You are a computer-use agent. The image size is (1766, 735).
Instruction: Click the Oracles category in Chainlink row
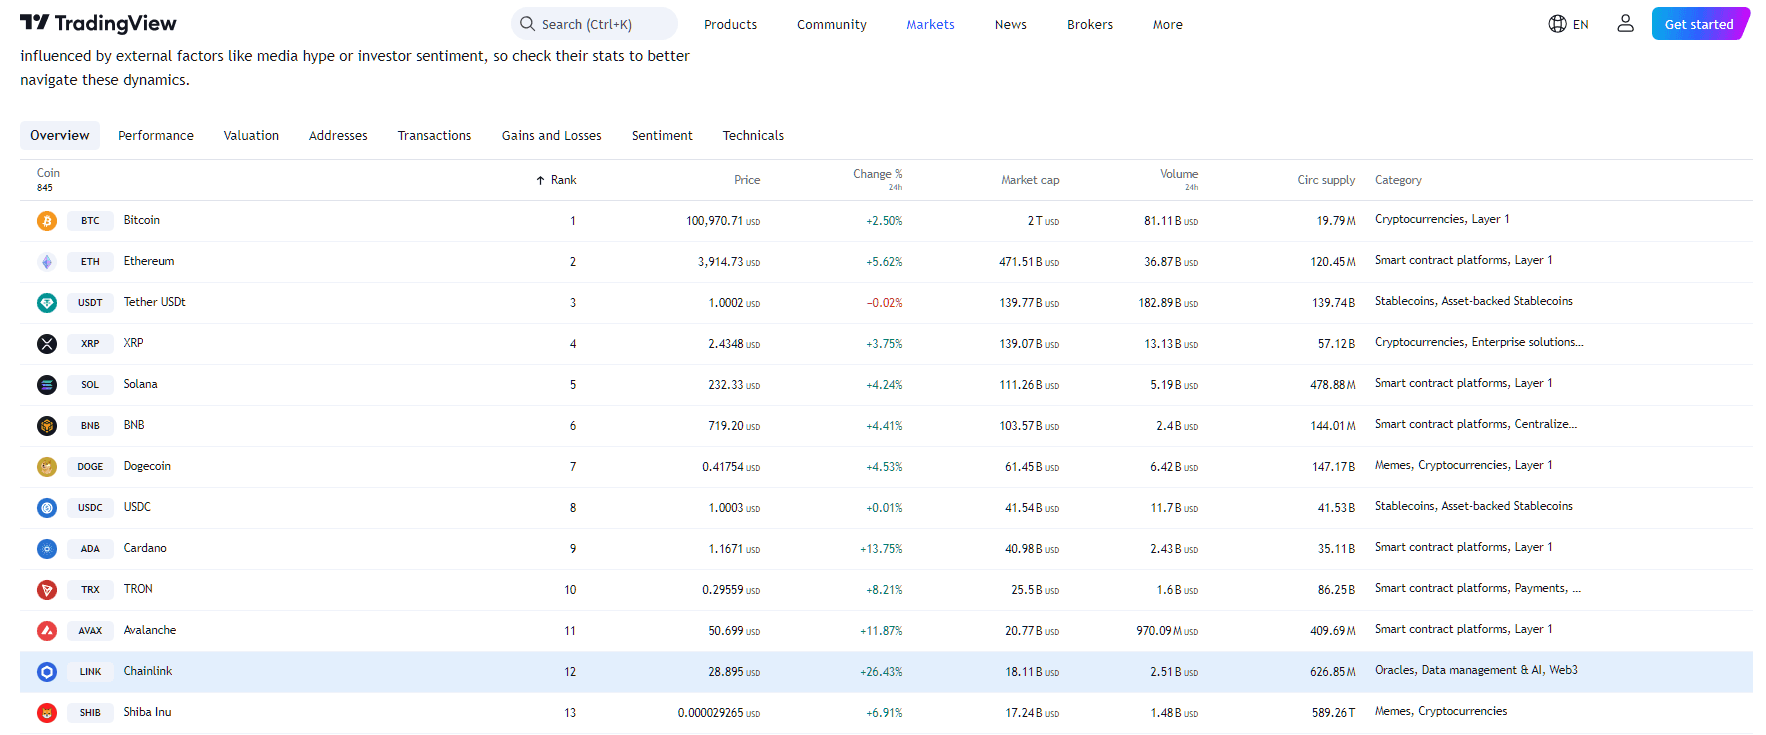tap(1395, 670)
